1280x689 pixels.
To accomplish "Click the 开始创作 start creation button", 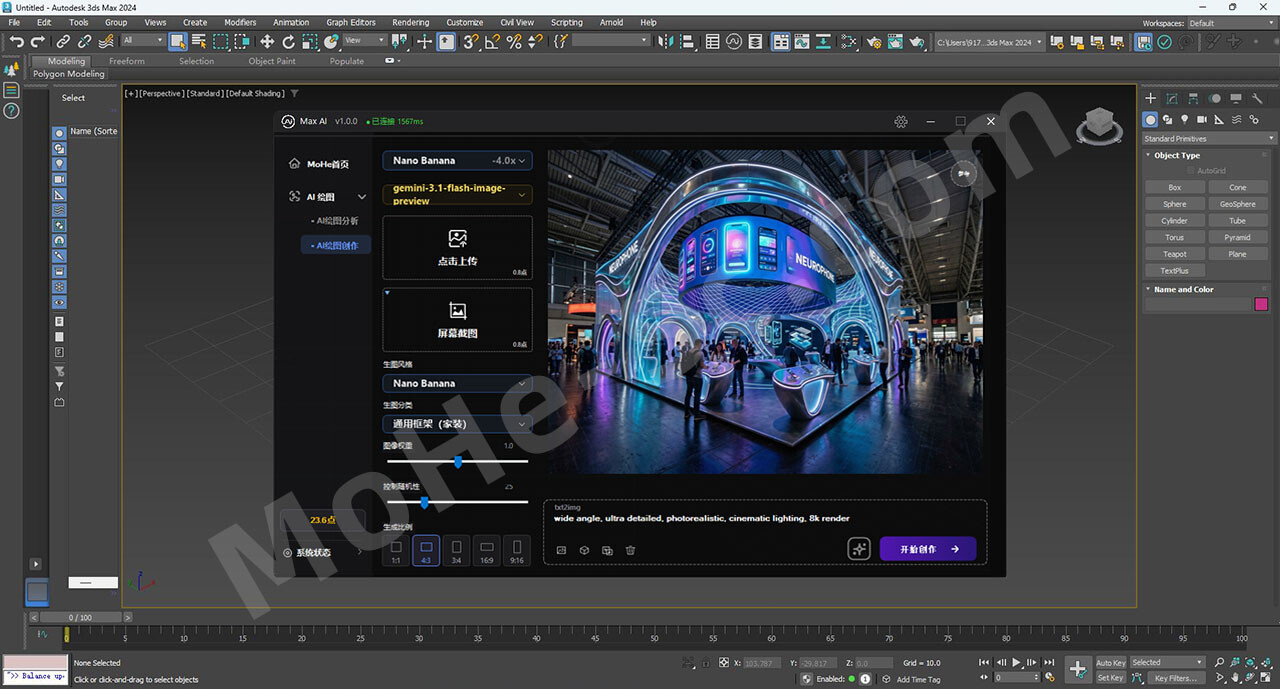I will click(x=928, y=549).
